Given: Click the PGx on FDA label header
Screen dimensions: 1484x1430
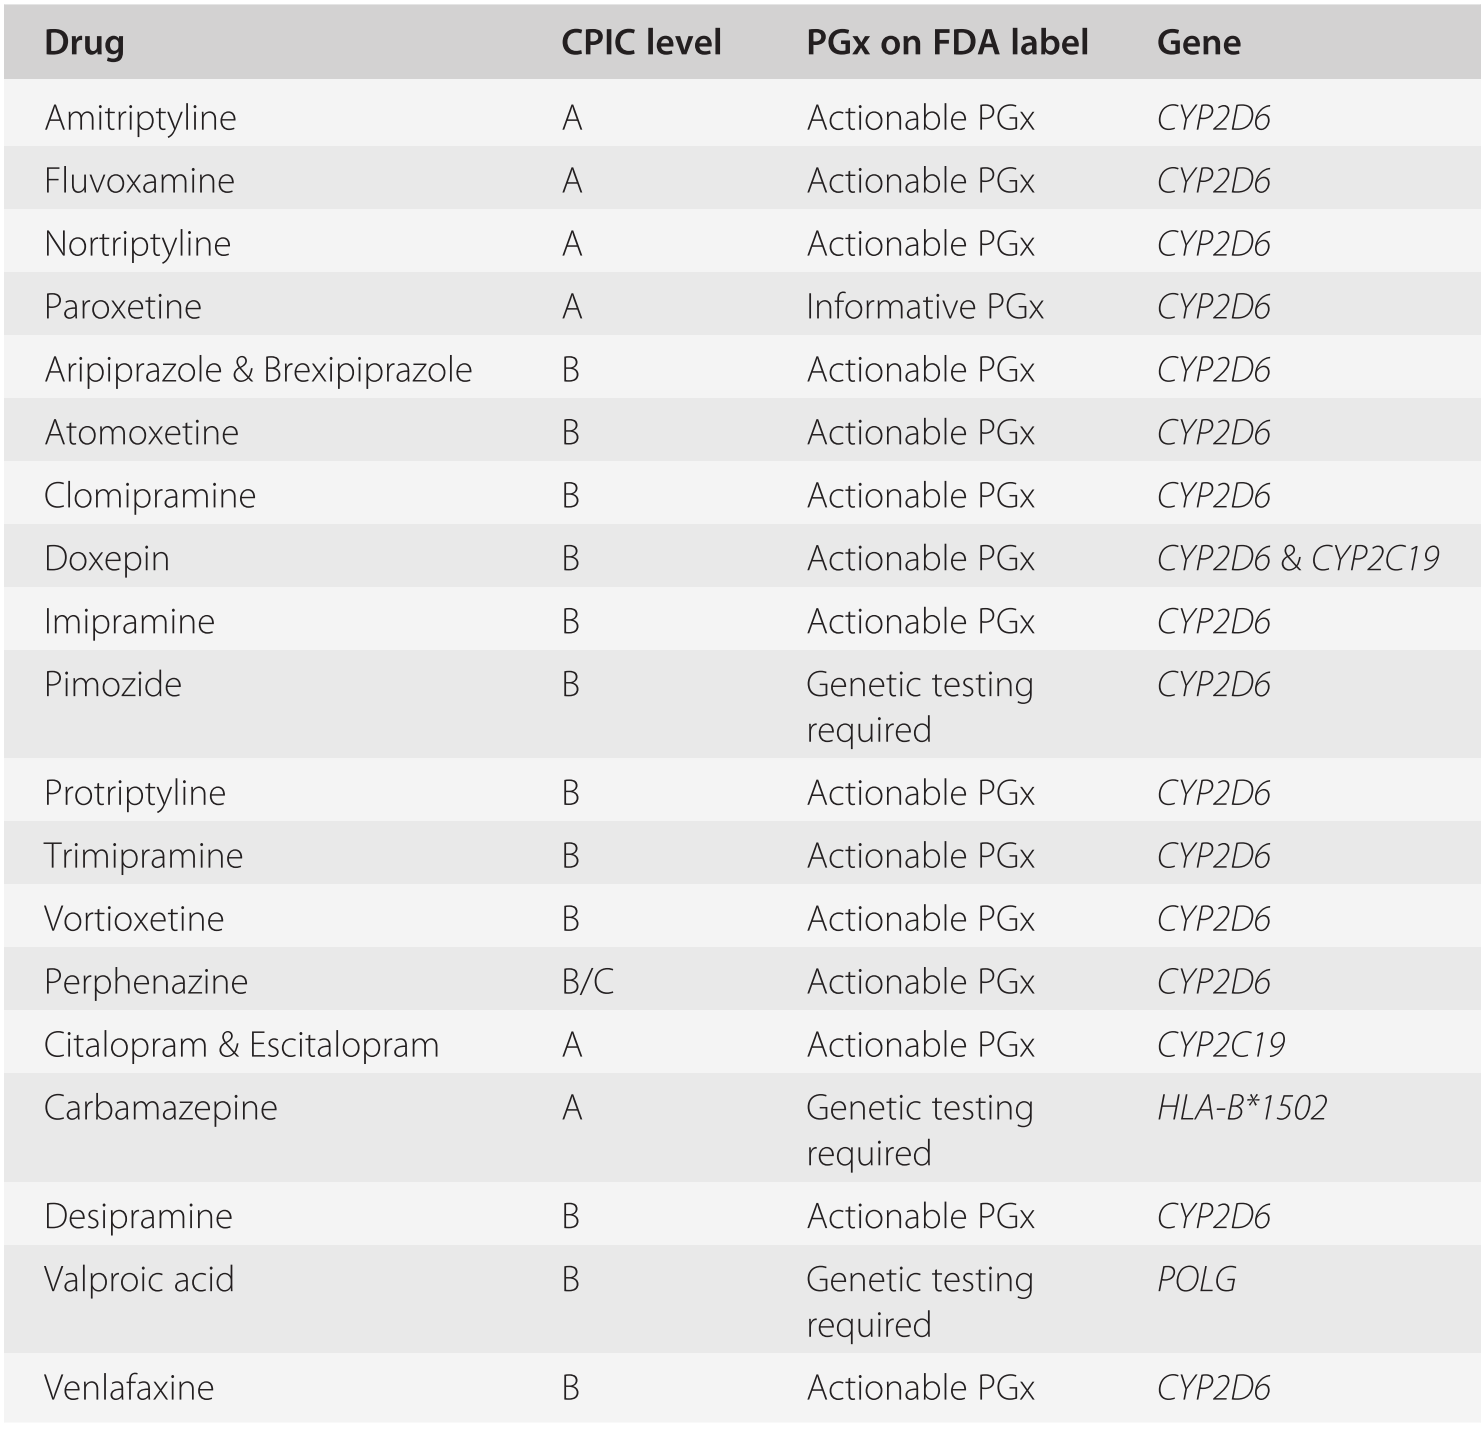Looking at the screenshot, I should coord(947,43).
